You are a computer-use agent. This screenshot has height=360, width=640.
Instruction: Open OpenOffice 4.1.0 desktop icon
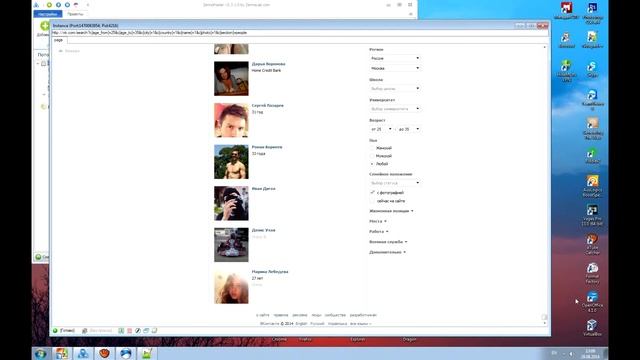[592, 302]
